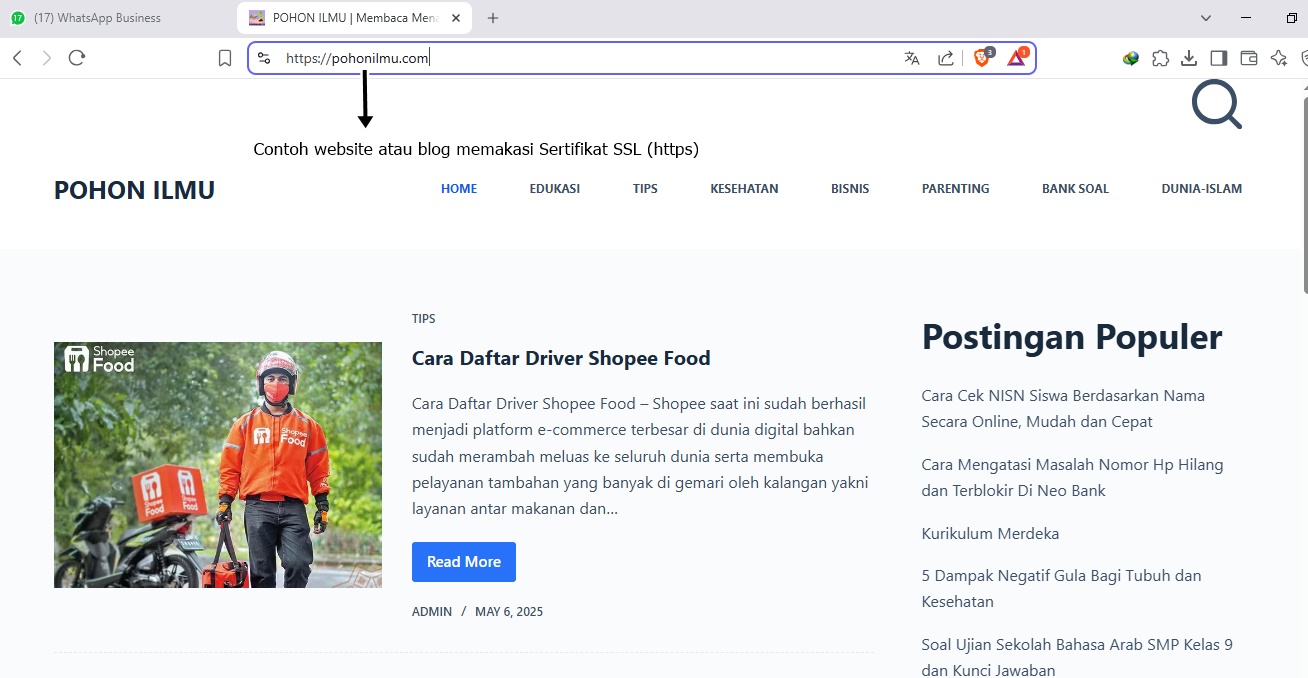Open the extensions puzzle icon
The height and width of the screenshot is (678, 1308).
tap(1160, 58)
